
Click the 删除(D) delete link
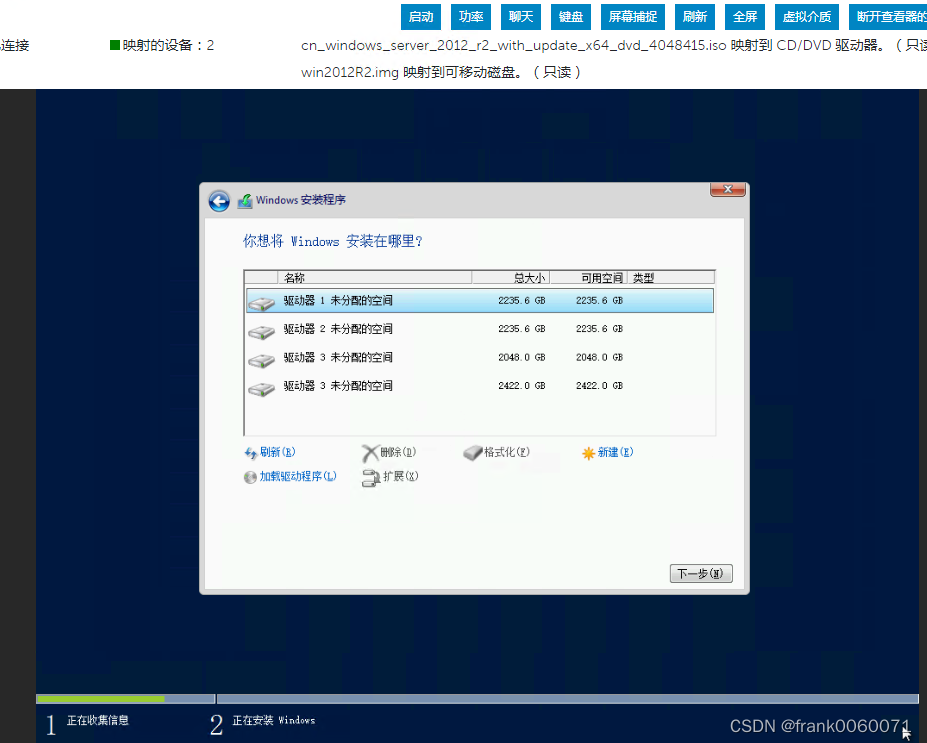[x=398, y=452]
